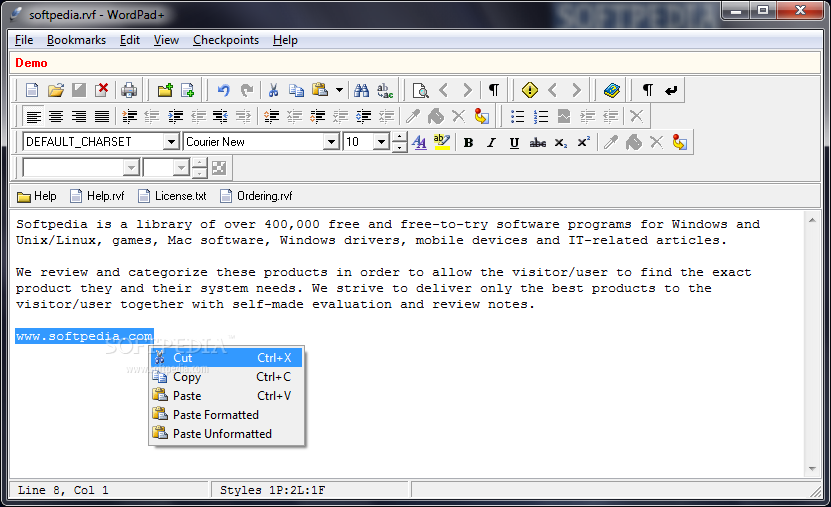The width and height of the screenshot is (831, 507).
Task: Toggle bold formatting
Action: [x=468, y=142]
